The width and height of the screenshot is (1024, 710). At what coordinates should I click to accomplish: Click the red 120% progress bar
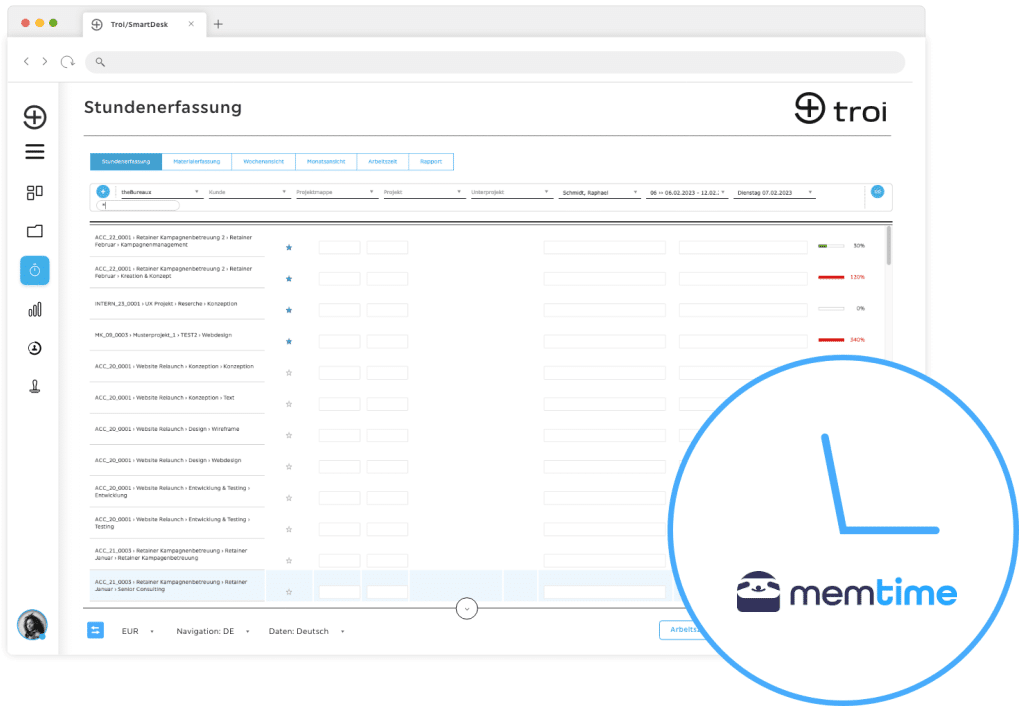(x=831, y=277)
